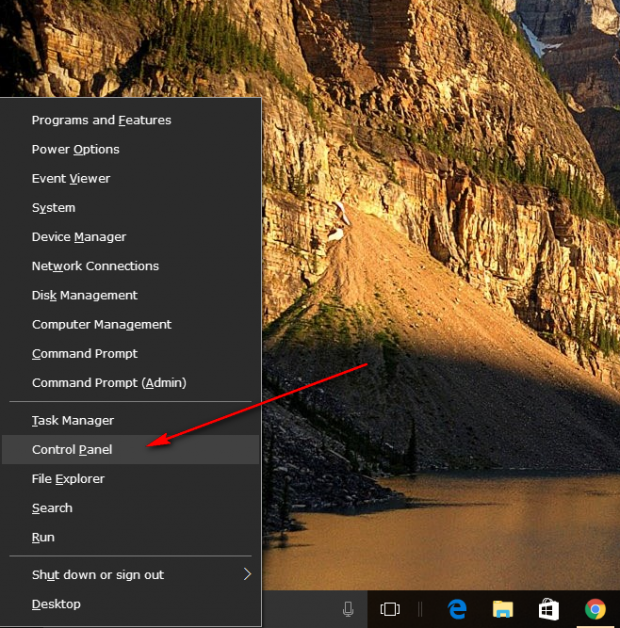Choose Desktop at the menu bottom
620x628 pixels.
pyautogui.click(x=56, y=604)
